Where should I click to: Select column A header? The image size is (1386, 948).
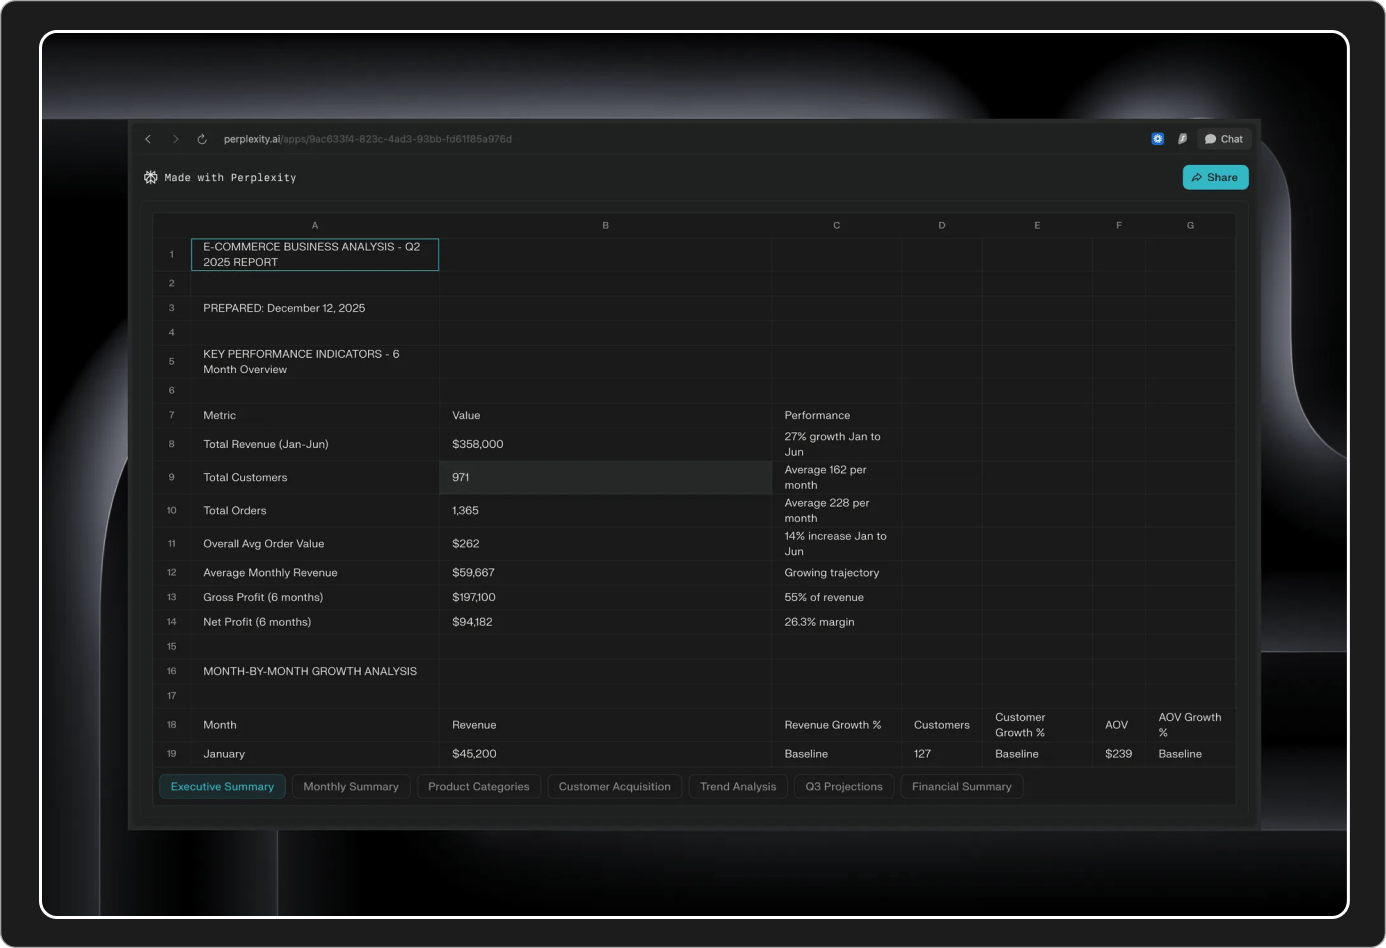(x=315, y=225)
